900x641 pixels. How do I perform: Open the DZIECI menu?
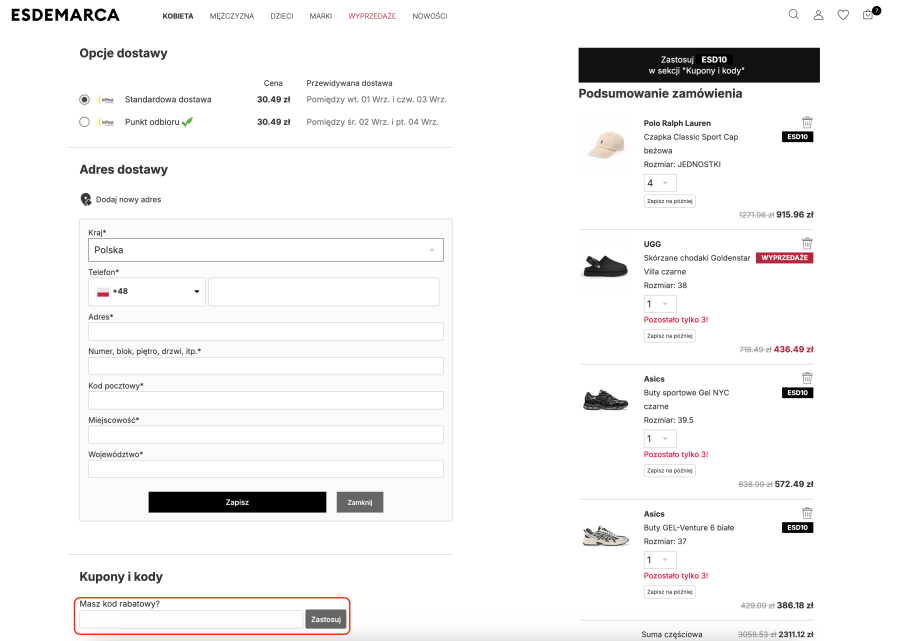(282, 16)
